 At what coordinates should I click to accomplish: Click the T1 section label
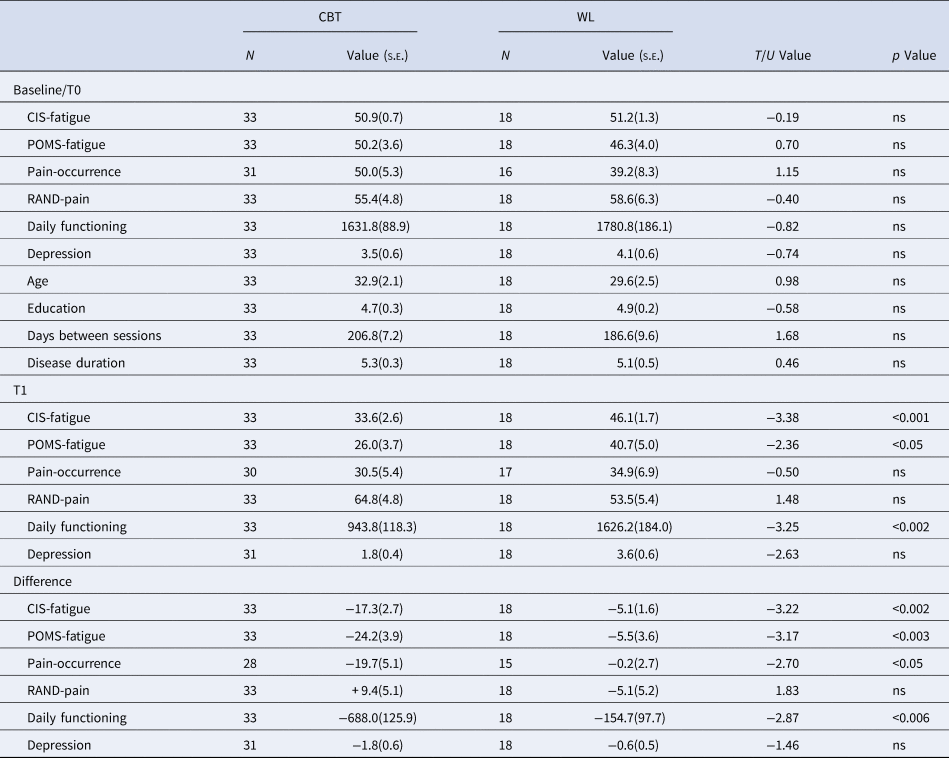point(20,390)
